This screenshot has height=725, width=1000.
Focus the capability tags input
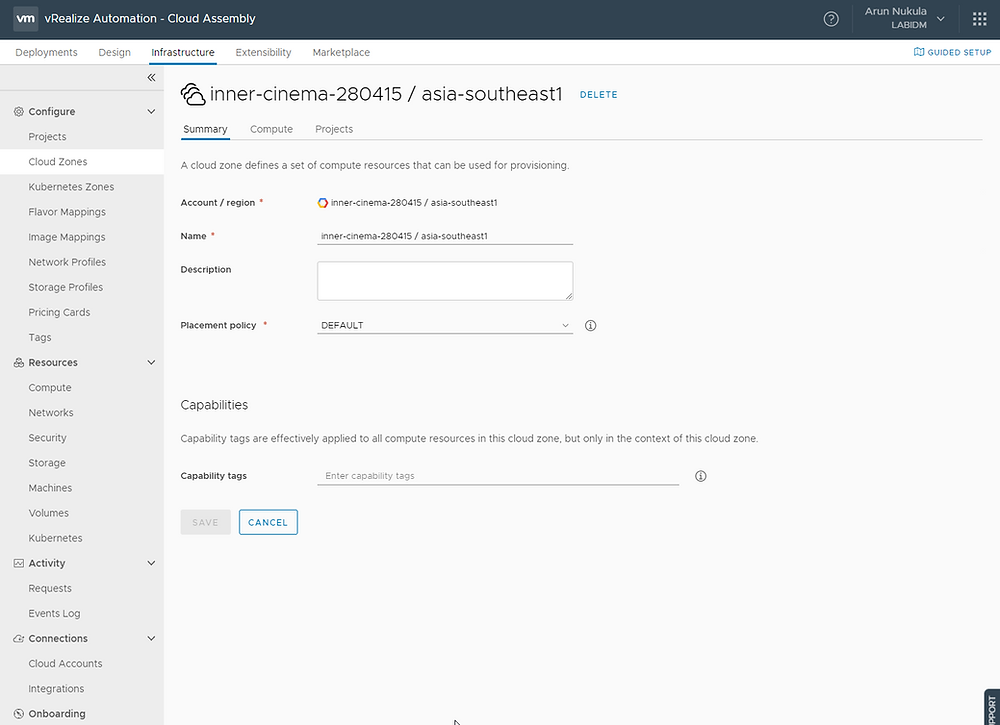497,476
